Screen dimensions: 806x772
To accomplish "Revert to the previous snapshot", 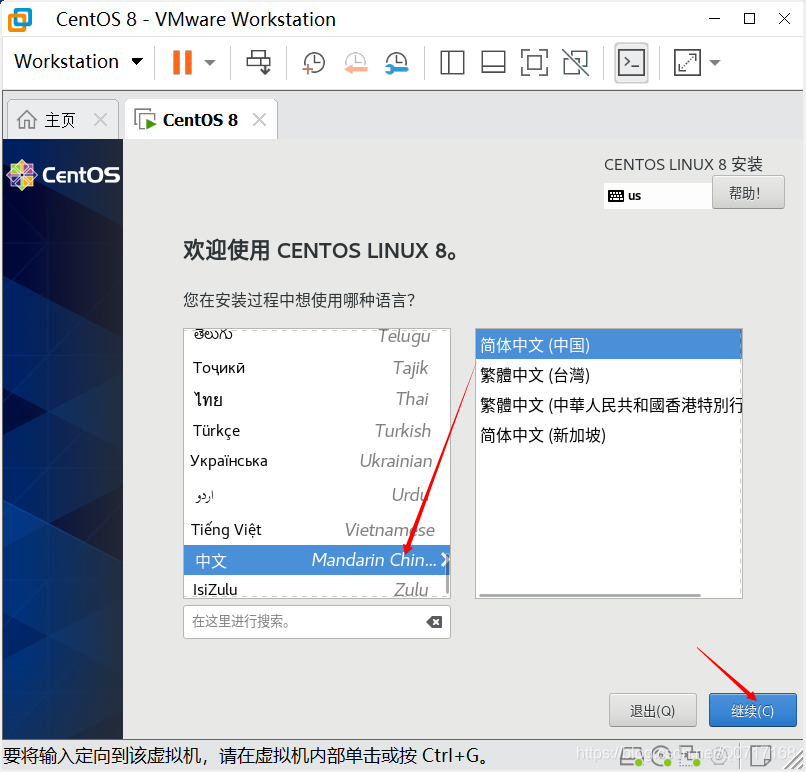I will coord(355,63).
